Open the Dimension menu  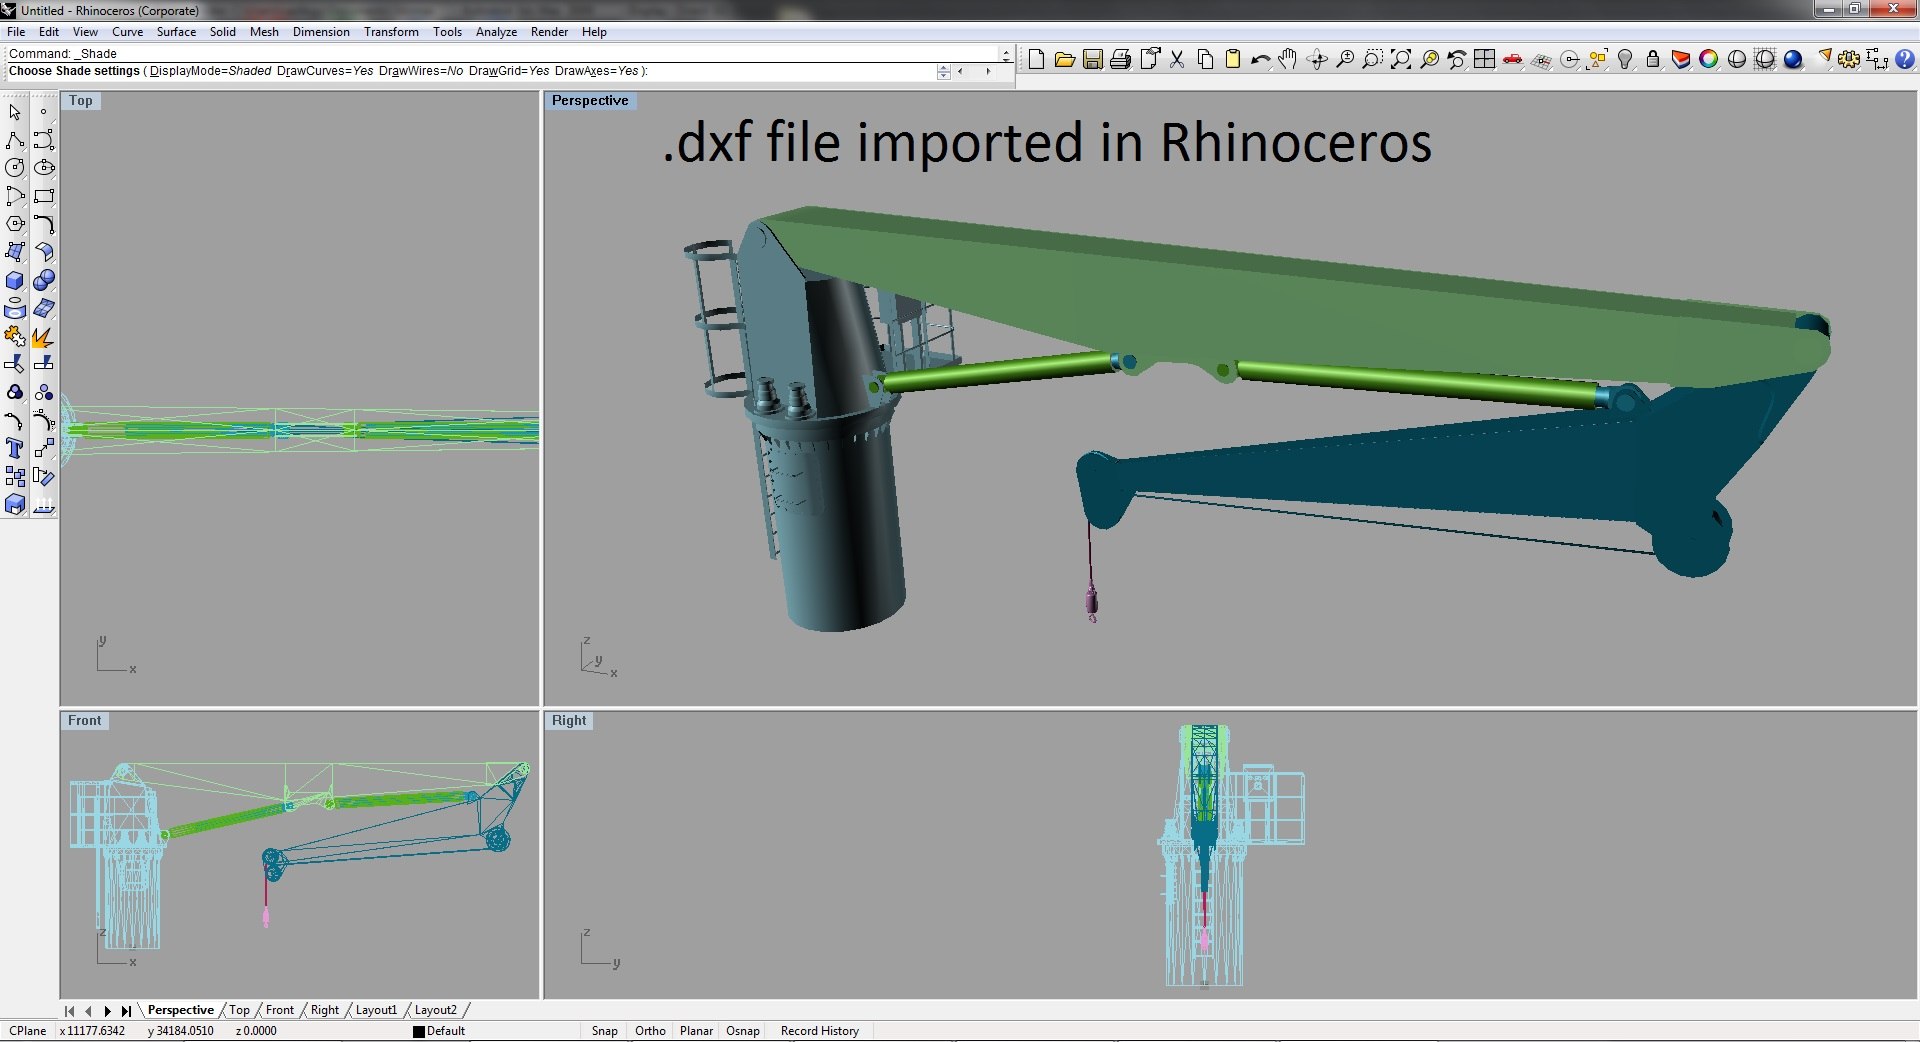click(x=321, y=32)
